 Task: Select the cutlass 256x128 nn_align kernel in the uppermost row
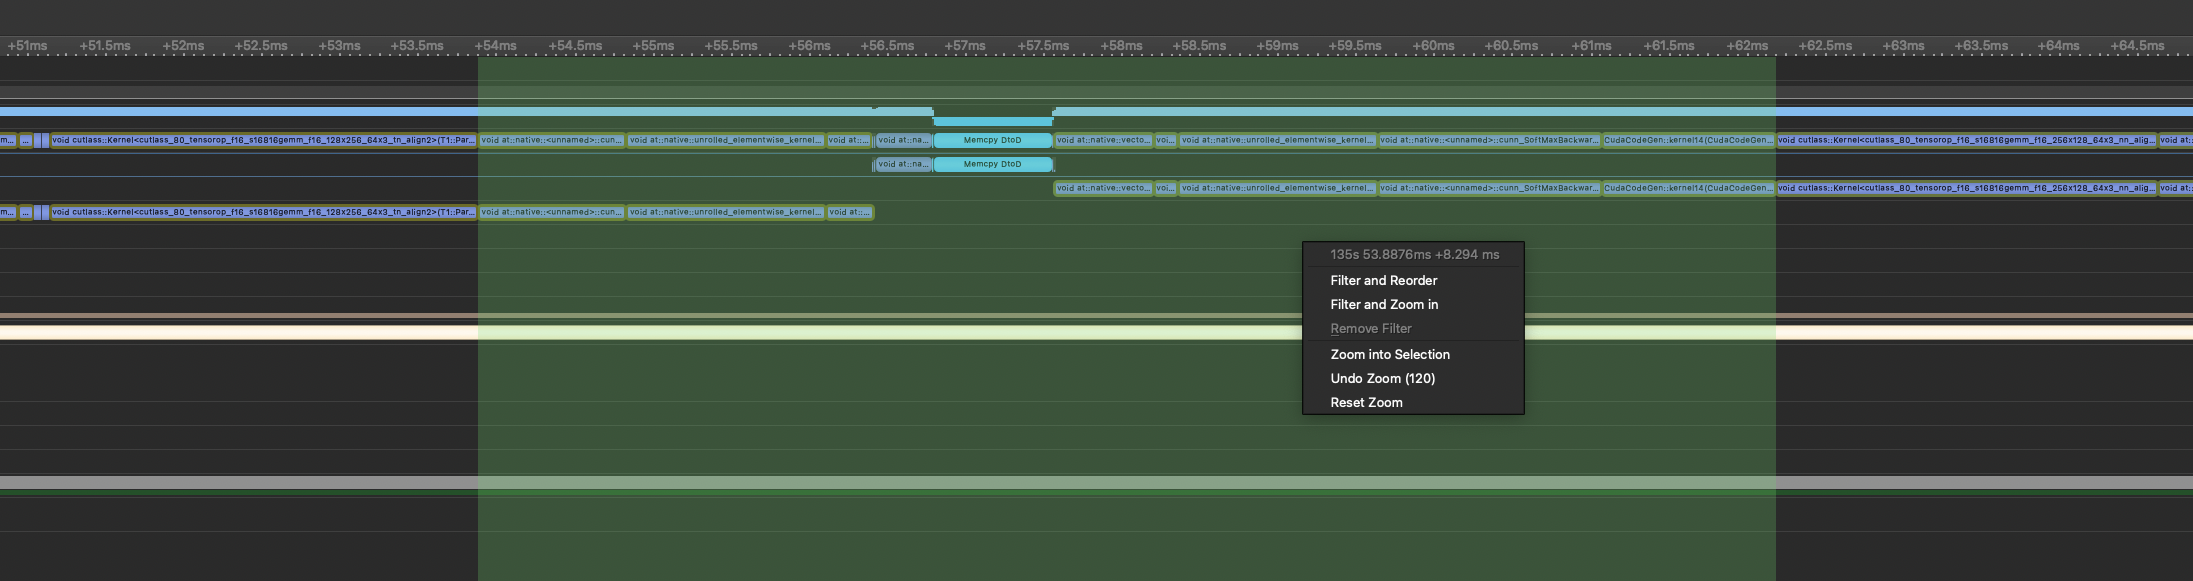1966,140
